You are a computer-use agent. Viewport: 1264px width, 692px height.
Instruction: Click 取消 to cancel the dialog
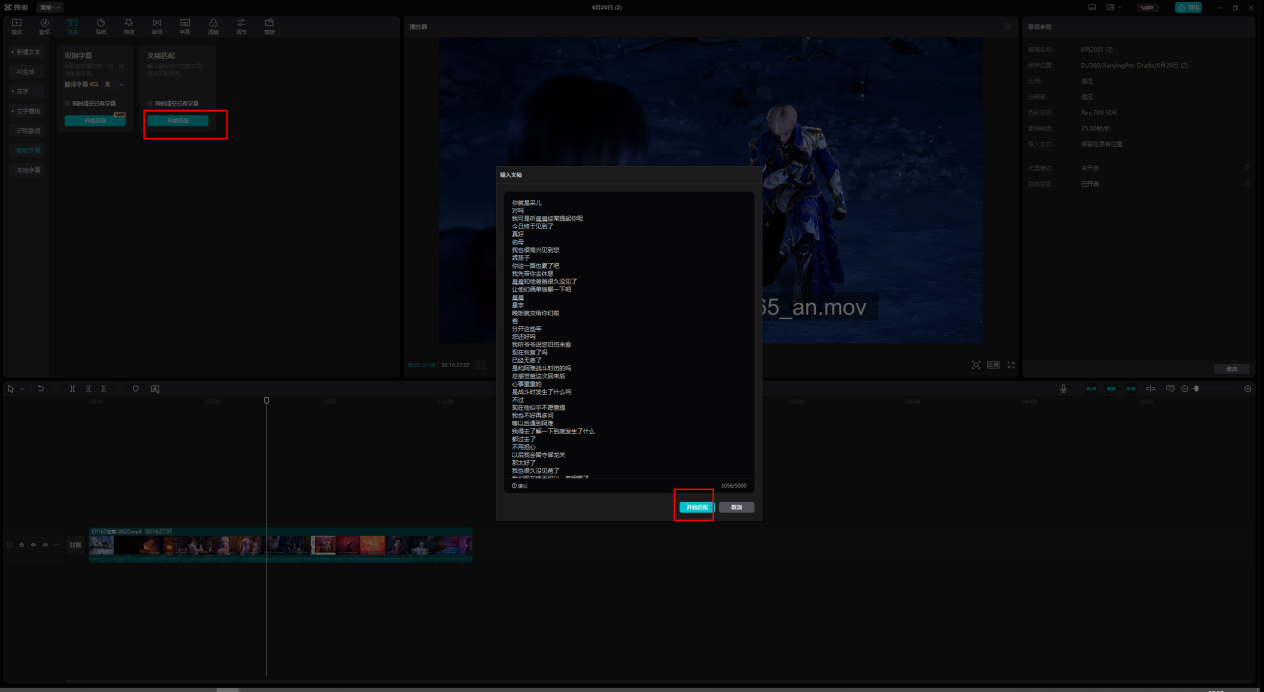[736, 507]
